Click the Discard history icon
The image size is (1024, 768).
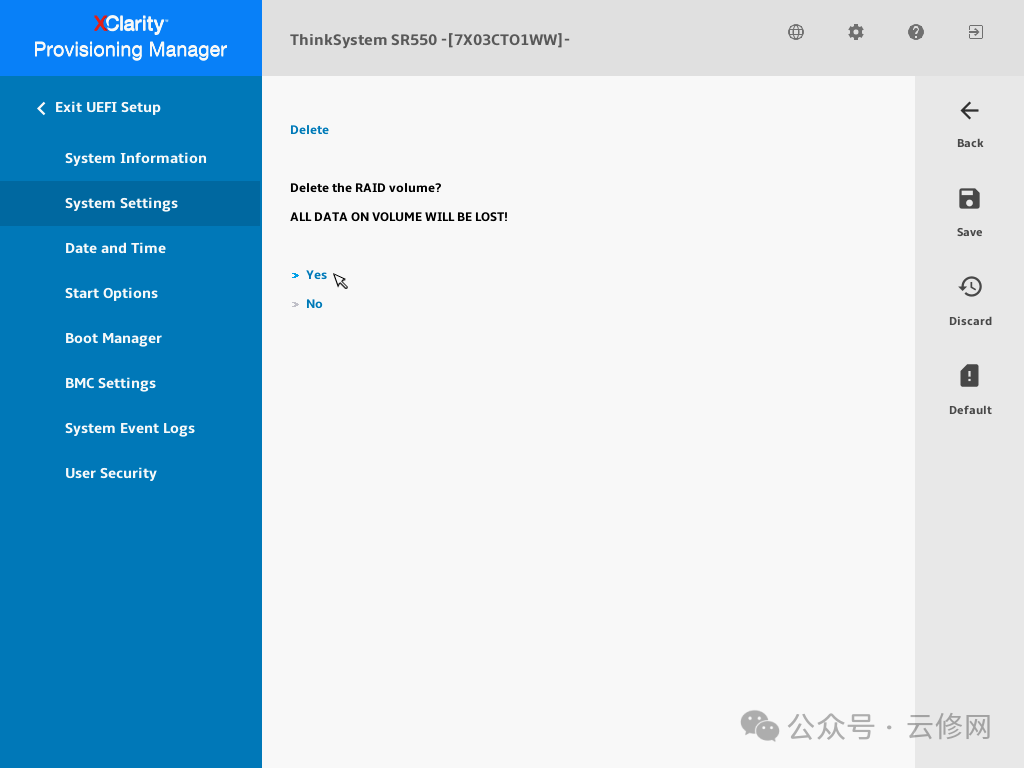coord(970,287)
